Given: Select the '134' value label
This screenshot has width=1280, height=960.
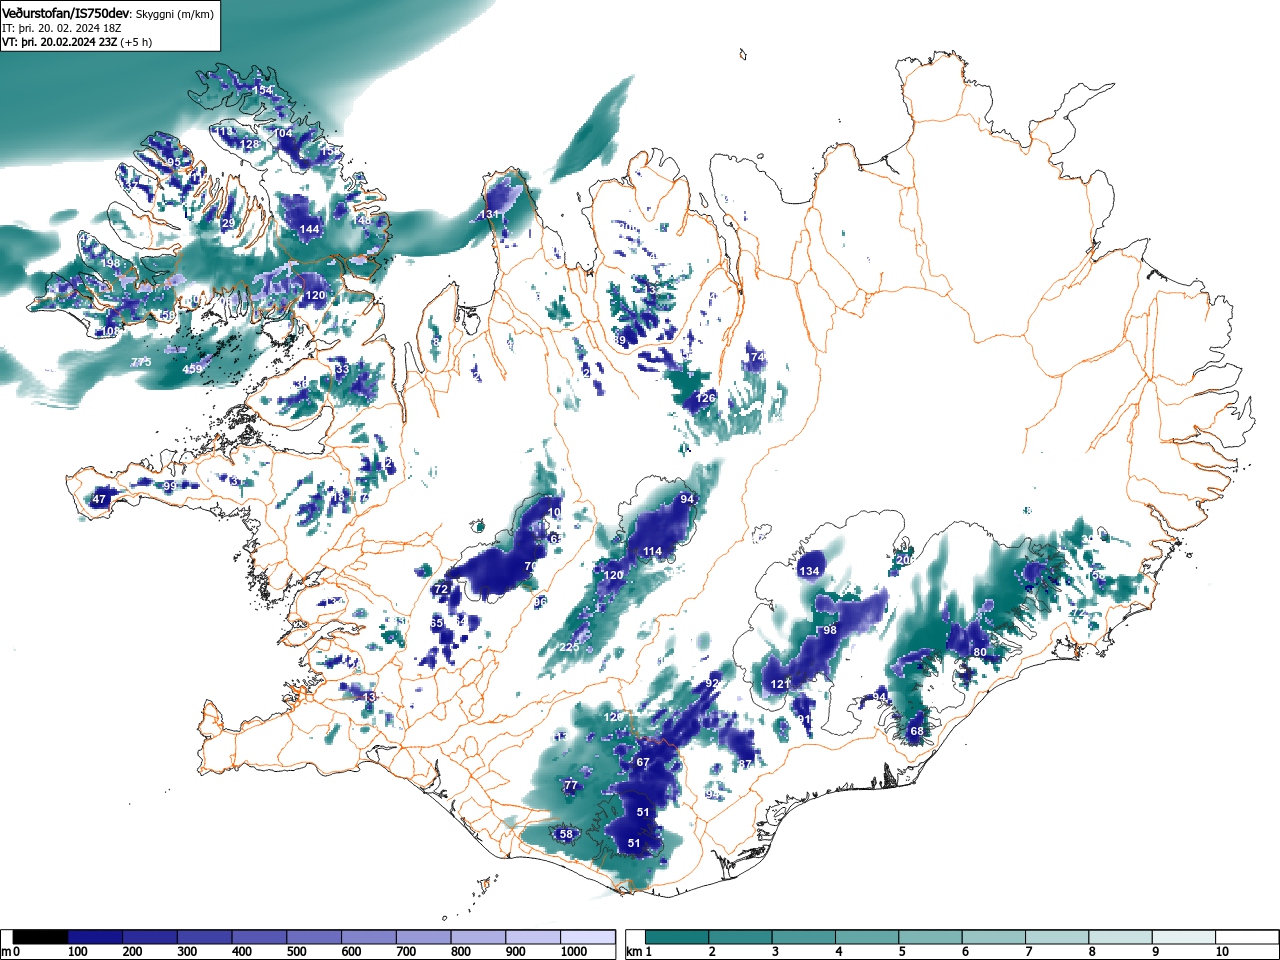Looking at the screenshot, I should click(809, 571).
